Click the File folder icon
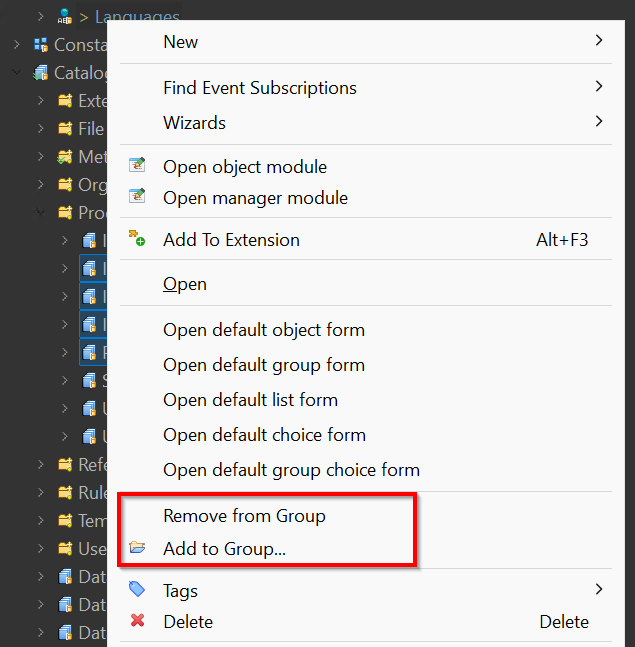The image size is (635, 647). coord(65,128)
